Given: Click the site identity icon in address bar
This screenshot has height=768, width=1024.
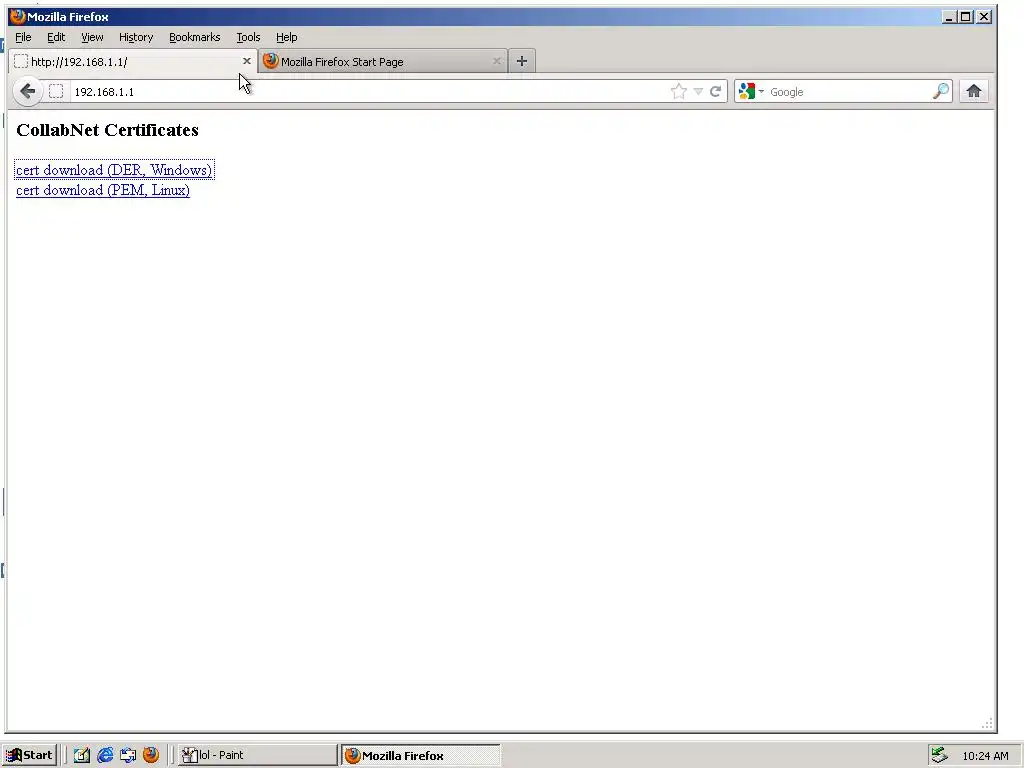Looking at the screenshot, I should tap(56, 91).
